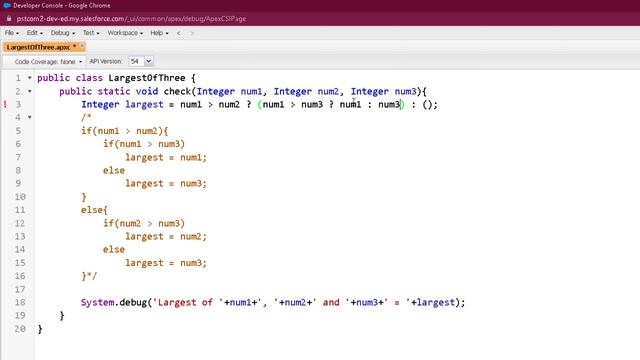Viewport: 640px width, 360px height.
Task: Click the error marker on line 3
Action: [x=5, y=104]
